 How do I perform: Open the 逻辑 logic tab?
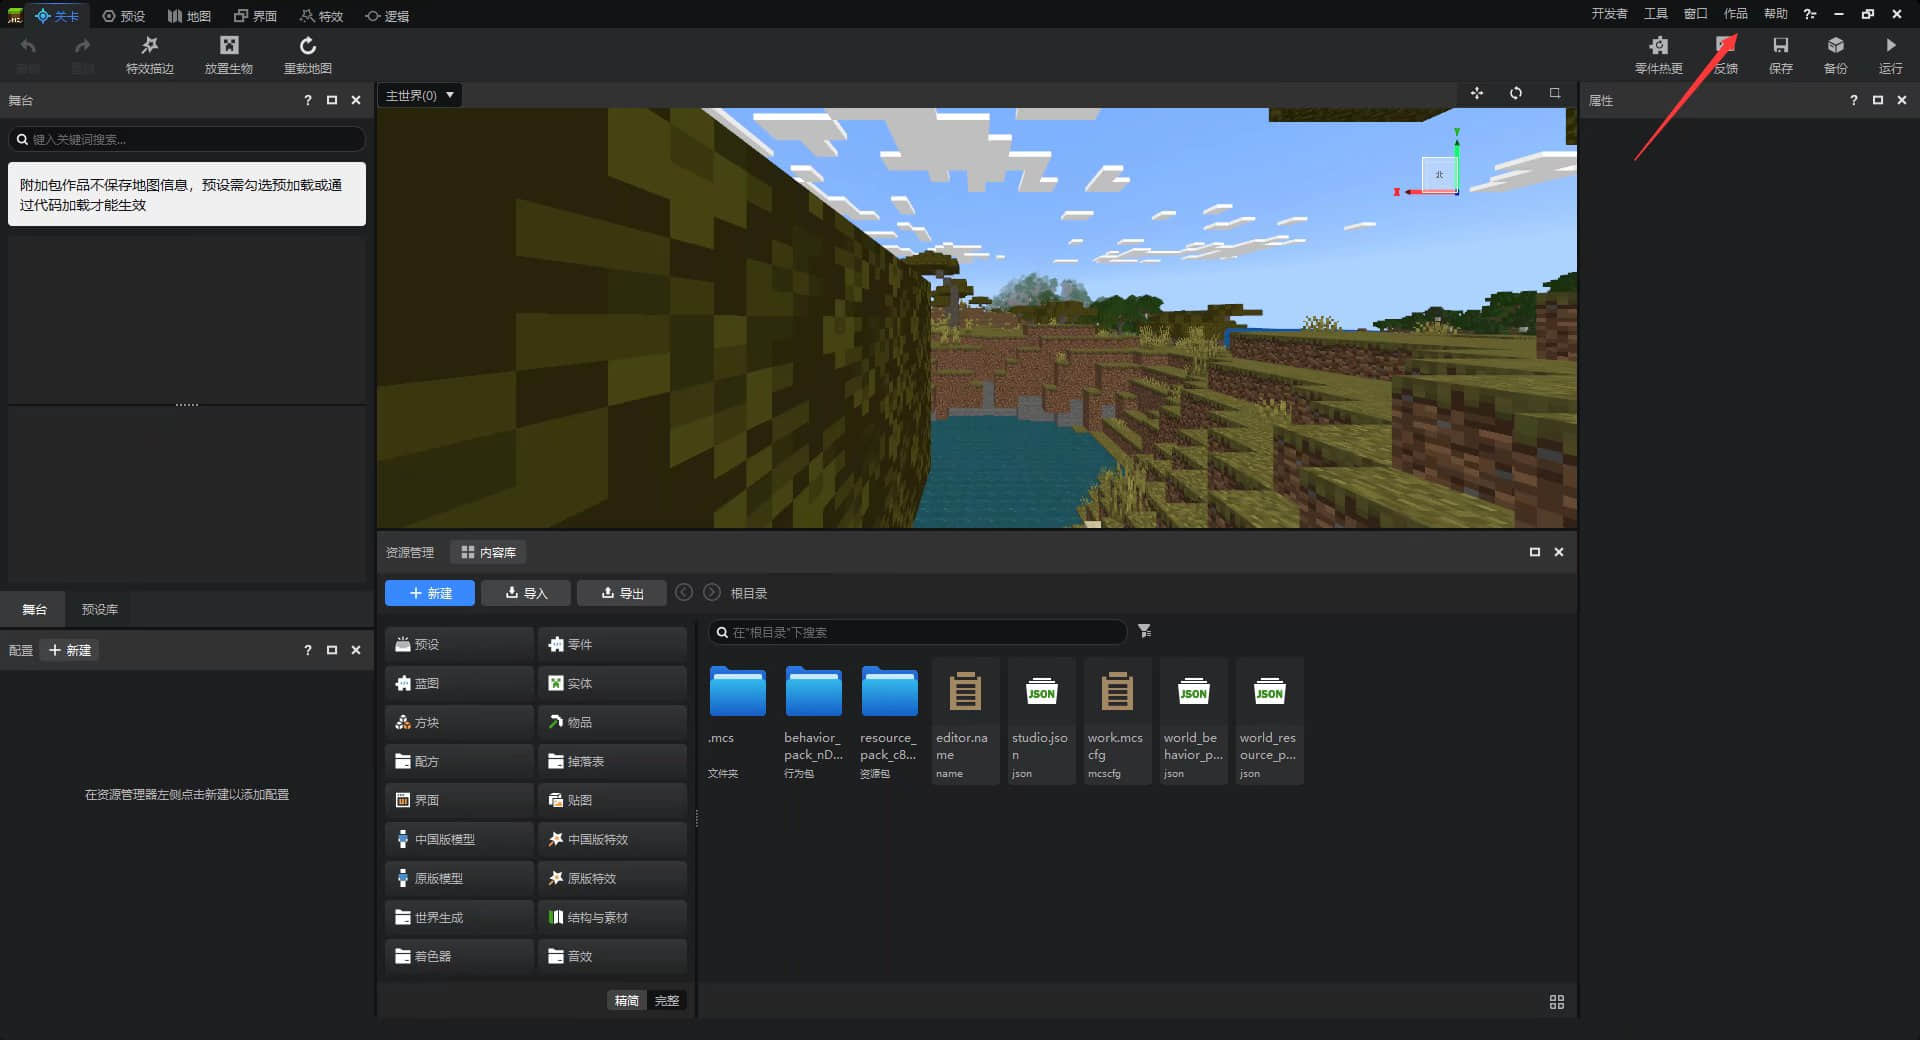387,16
